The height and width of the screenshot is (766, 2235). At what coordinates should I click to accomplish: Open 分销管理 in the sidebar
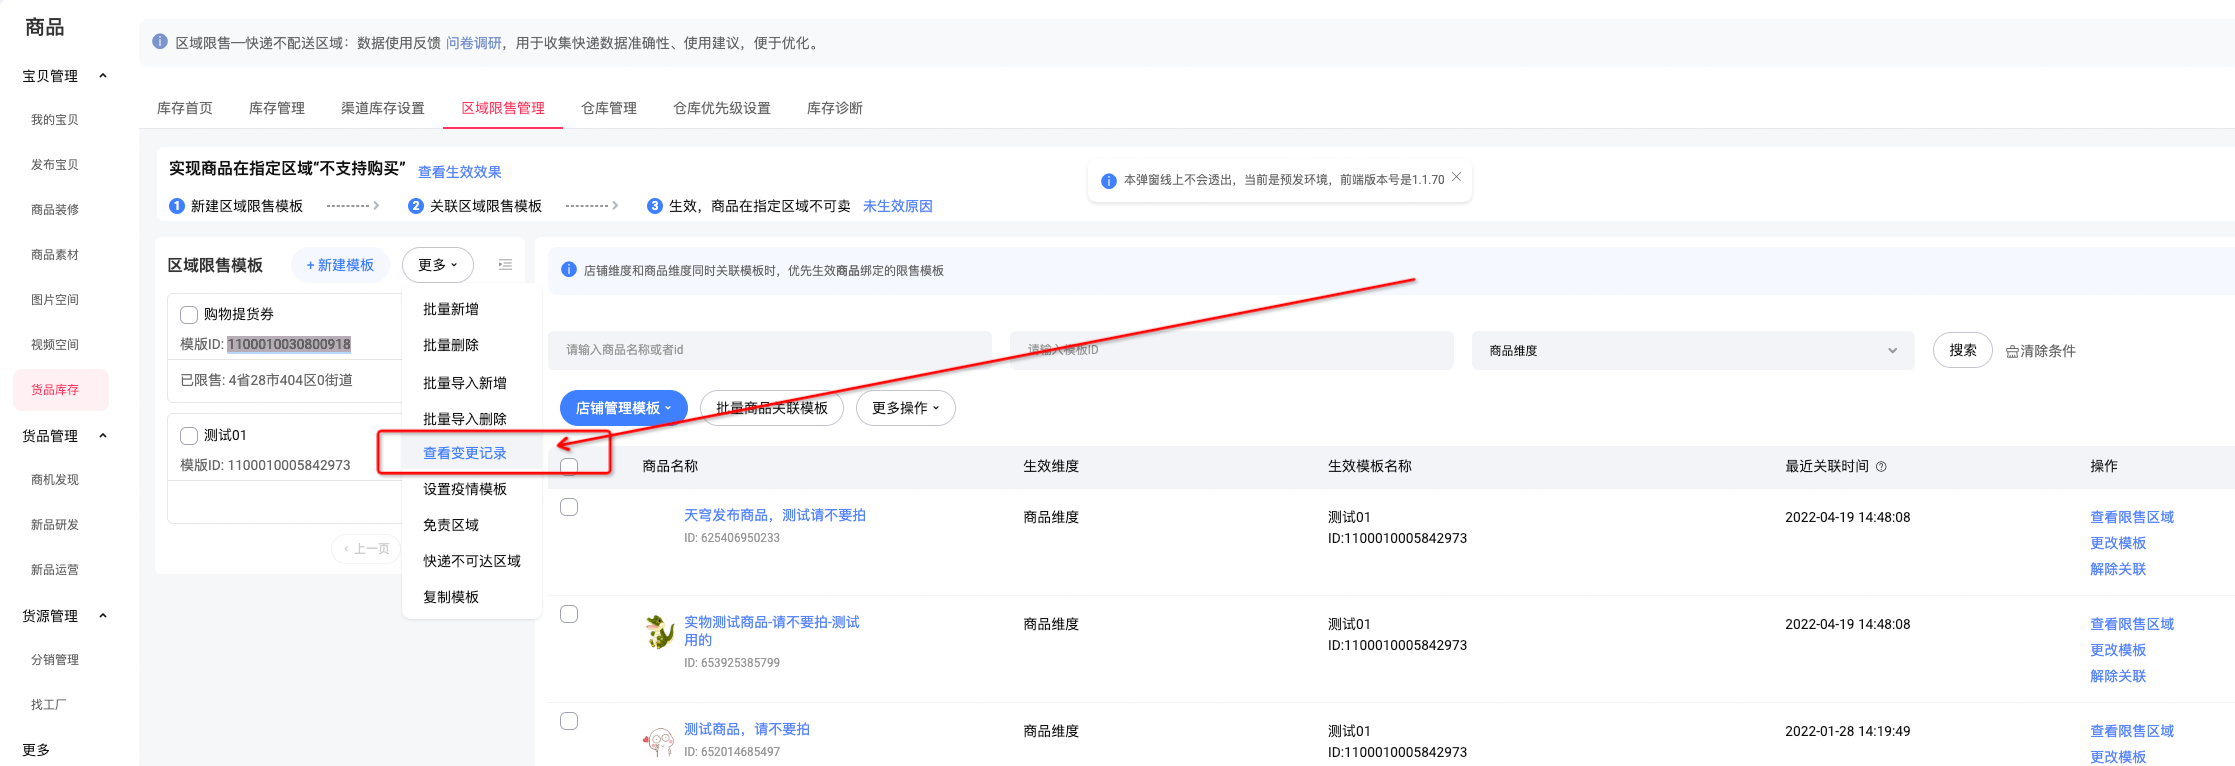[55, 660]
